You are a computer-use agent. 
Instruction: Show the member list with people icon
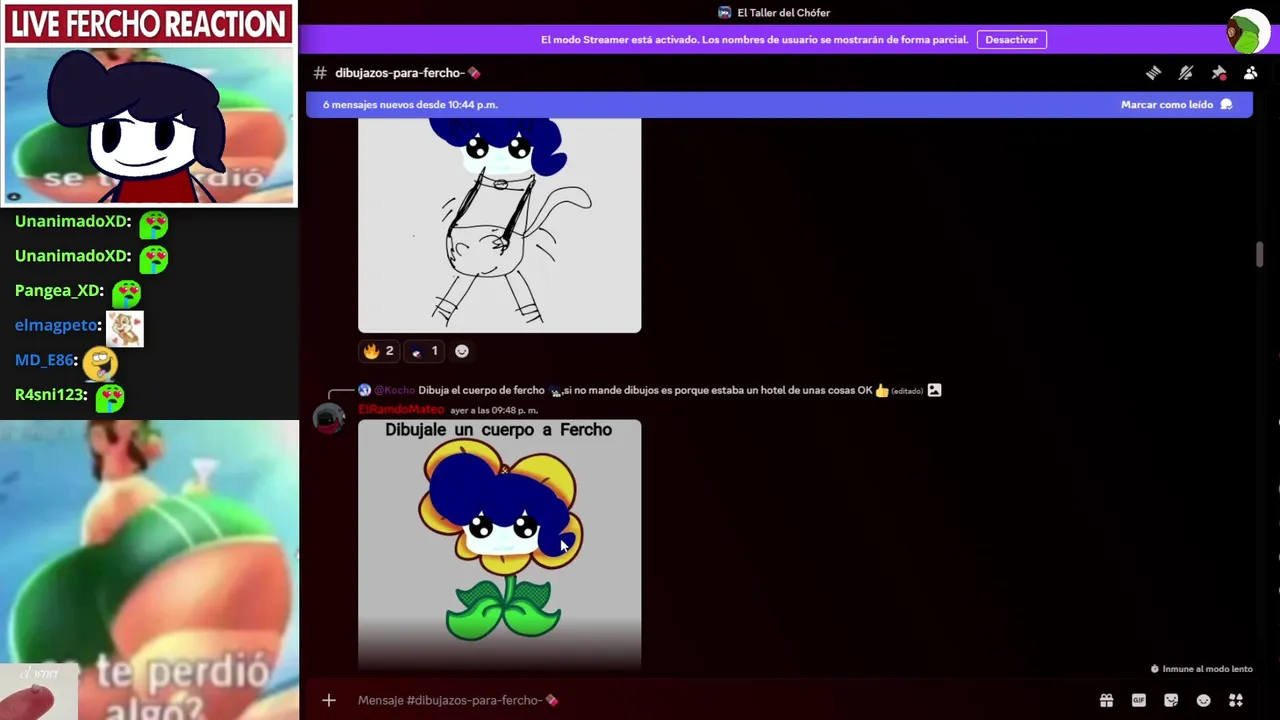[x=1251, y=73]
